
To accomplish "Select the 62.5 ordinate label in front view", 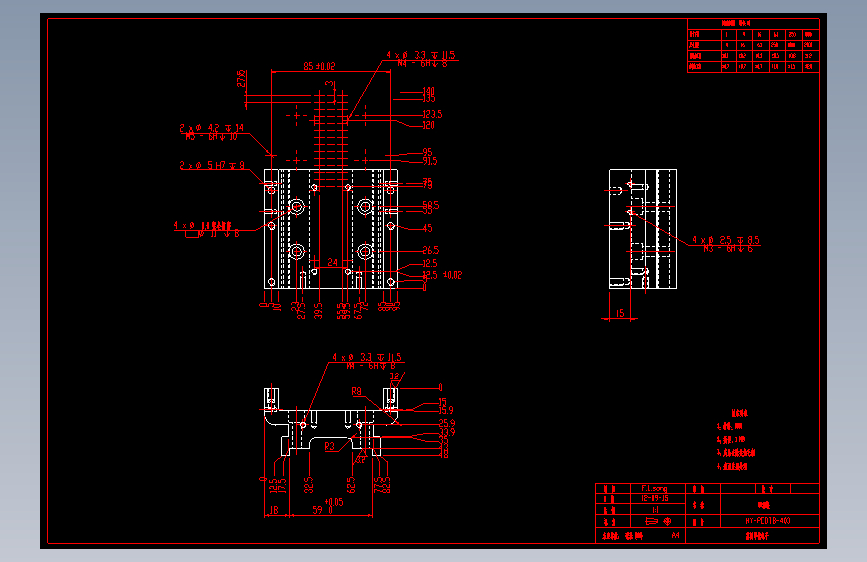I will [x=351, y=485].
